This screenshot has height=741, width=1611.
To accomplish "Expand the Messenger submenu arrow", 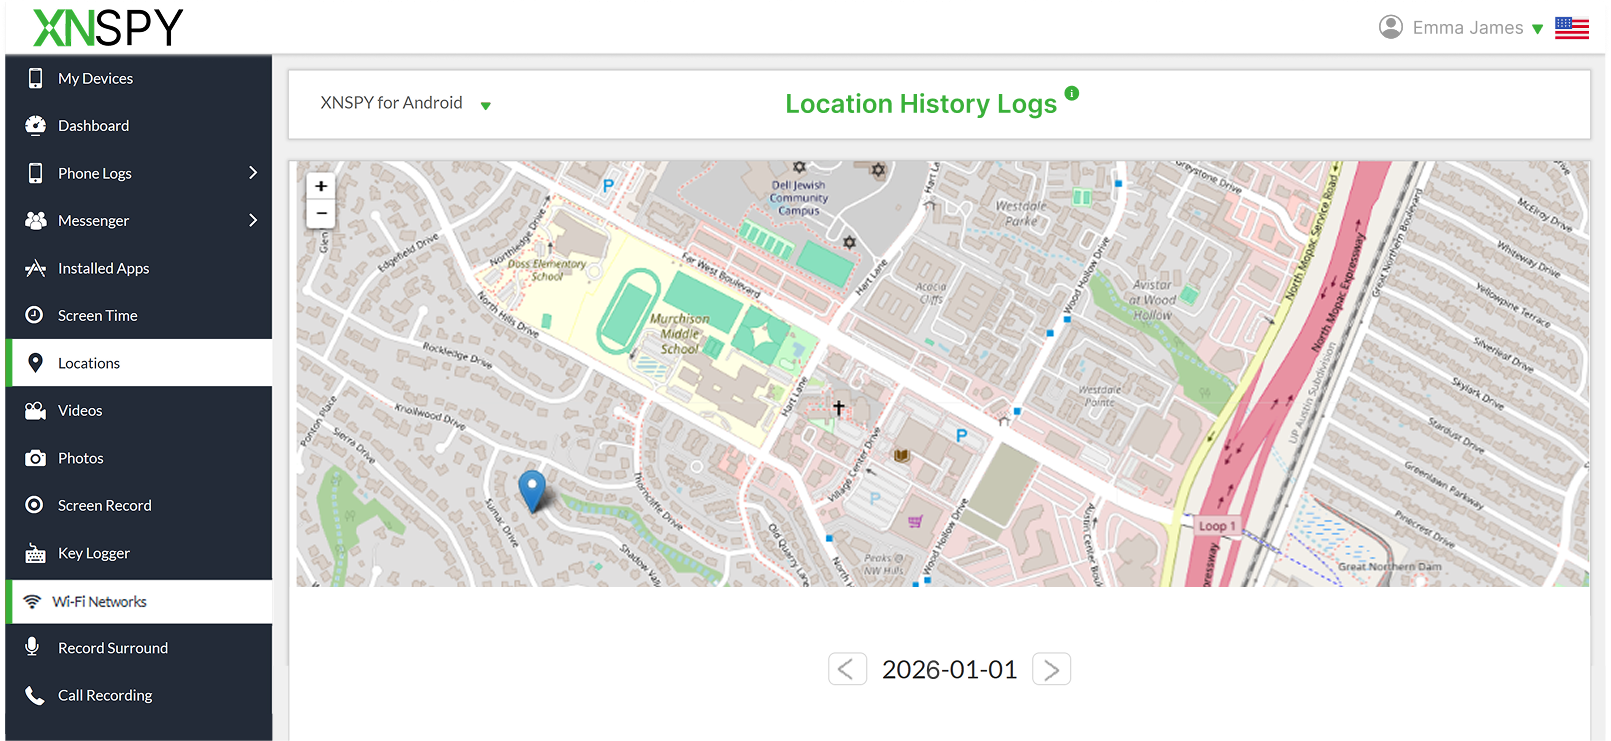I will point(253,220).
